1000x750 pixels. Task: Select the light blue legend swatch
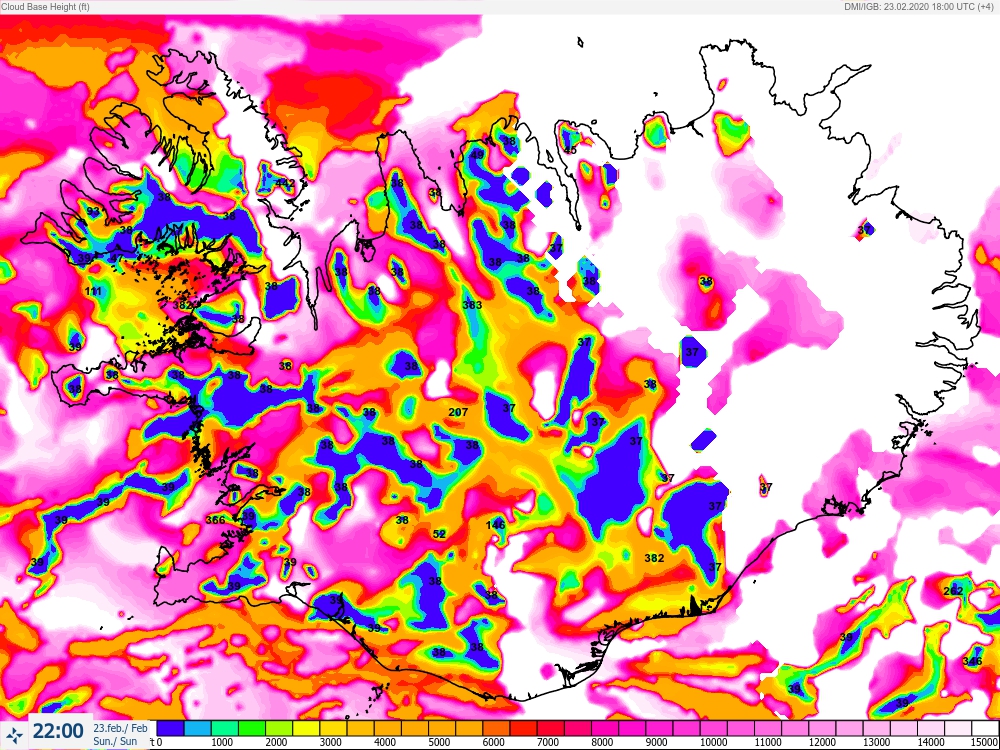[x=198, y=728]
